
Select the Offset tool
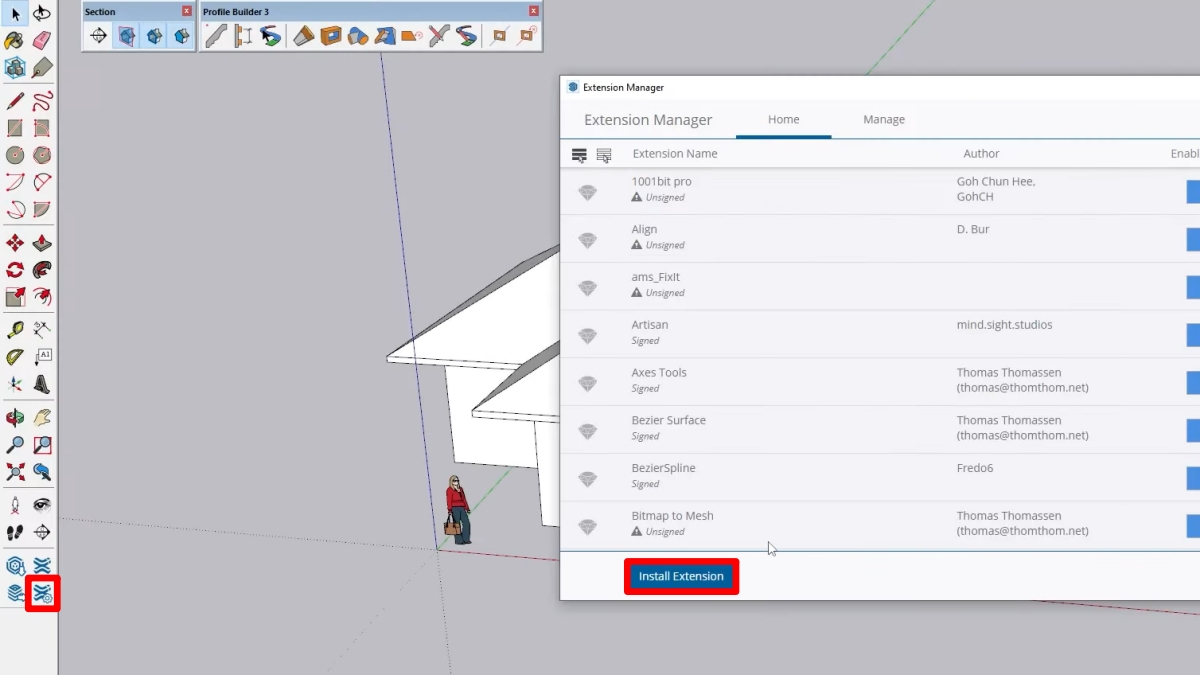(42, 297)
